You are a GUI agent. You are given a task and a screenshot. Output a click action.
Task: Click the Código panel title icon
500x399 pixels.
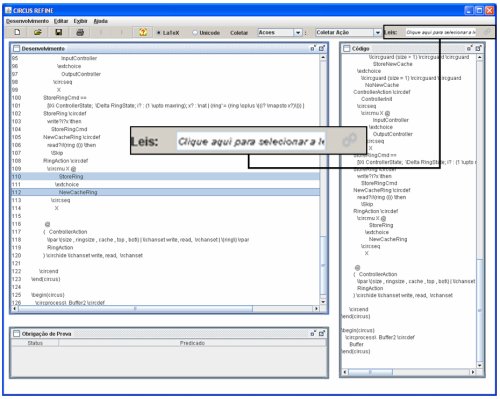347,49
